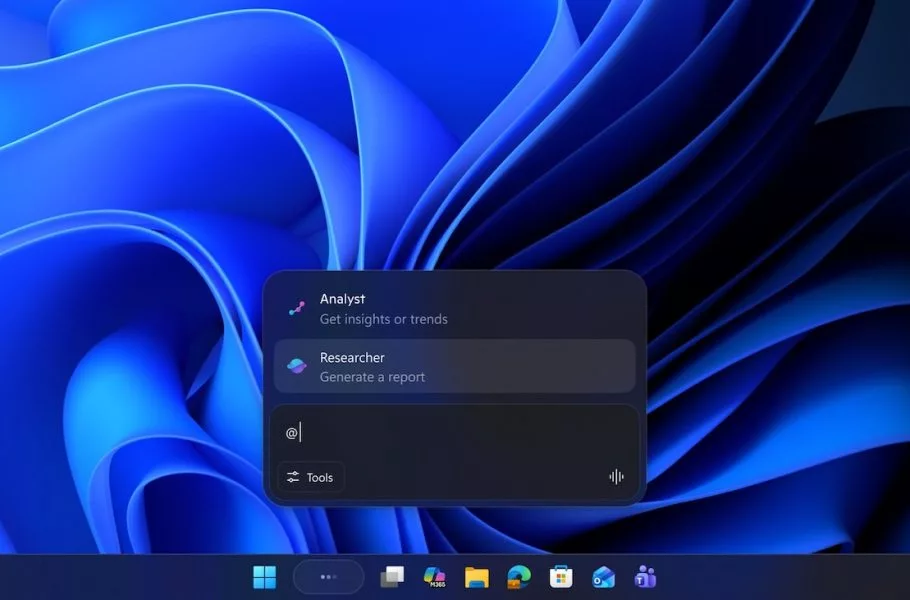Open Microsoft Teams from the taskbar
Screen dimensions: 910x600
point(645,577)
